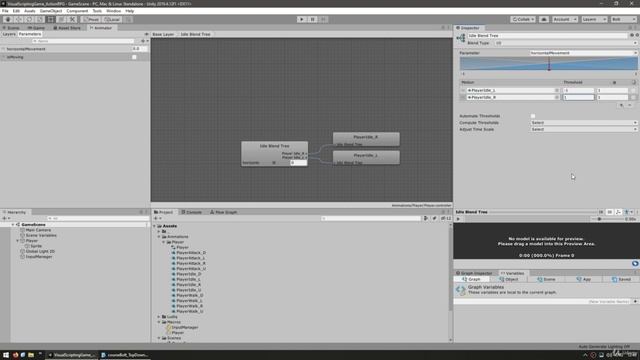Show the Layers tab in Animator
The height and width of the screenshot is (360, 640).
click(9, 34)
